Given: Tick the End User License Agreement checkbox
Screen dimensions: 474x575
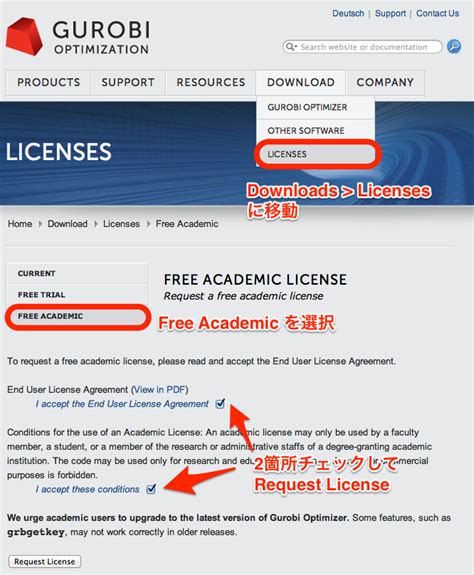Looking at the screenshot, I should point(220,404).
